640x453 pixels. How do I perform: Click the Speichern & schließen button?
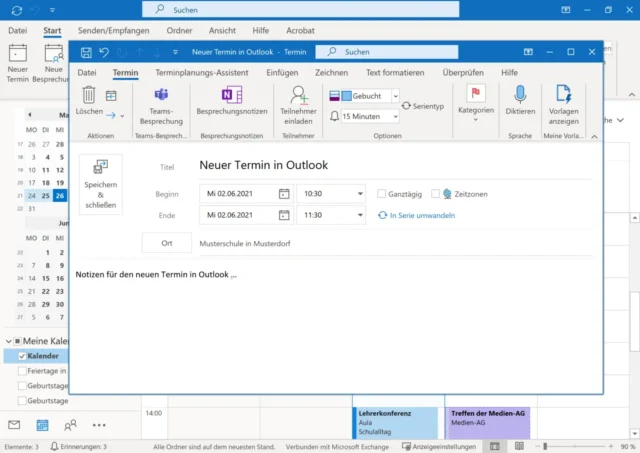(101, 185)
